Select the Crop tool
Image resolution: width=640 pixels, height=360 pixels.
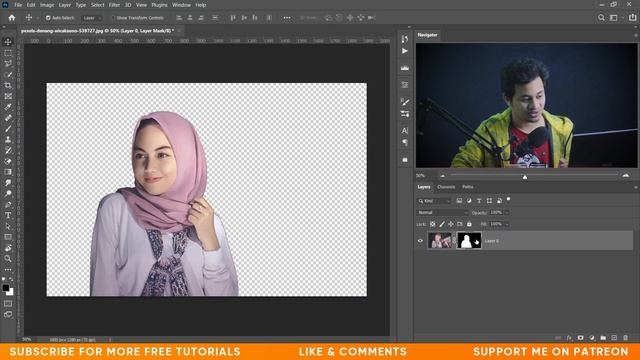coord(8,86)
